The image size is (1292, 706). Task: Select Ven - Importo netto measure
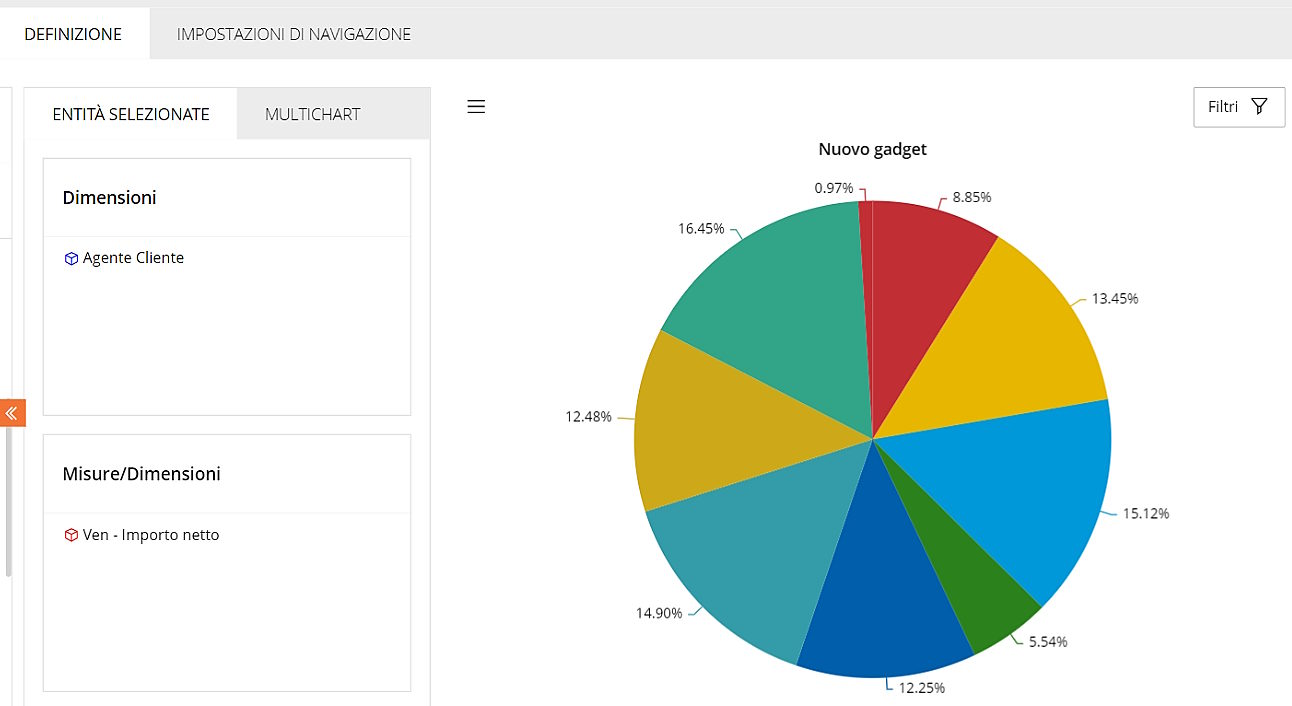click(151, 535)
